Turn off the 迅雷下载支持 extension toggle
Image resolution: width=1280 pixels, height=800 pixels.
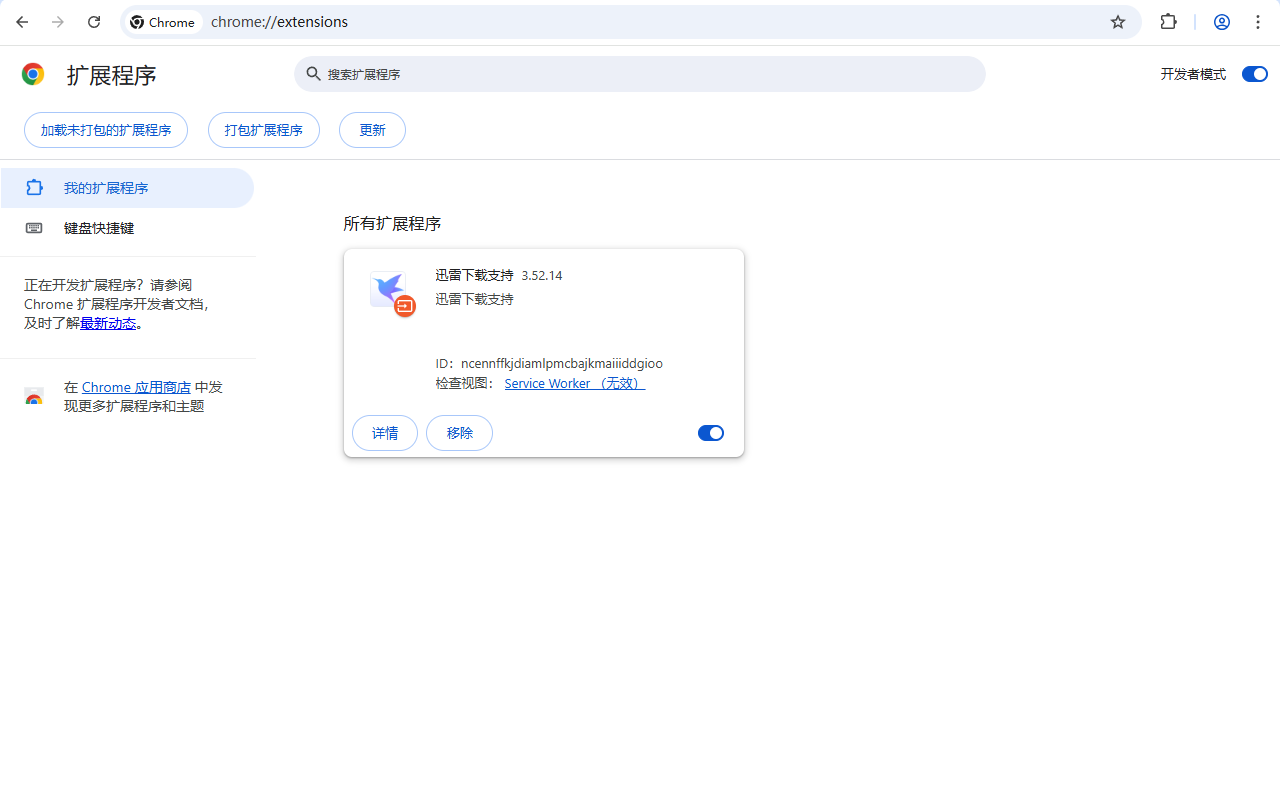710,433
